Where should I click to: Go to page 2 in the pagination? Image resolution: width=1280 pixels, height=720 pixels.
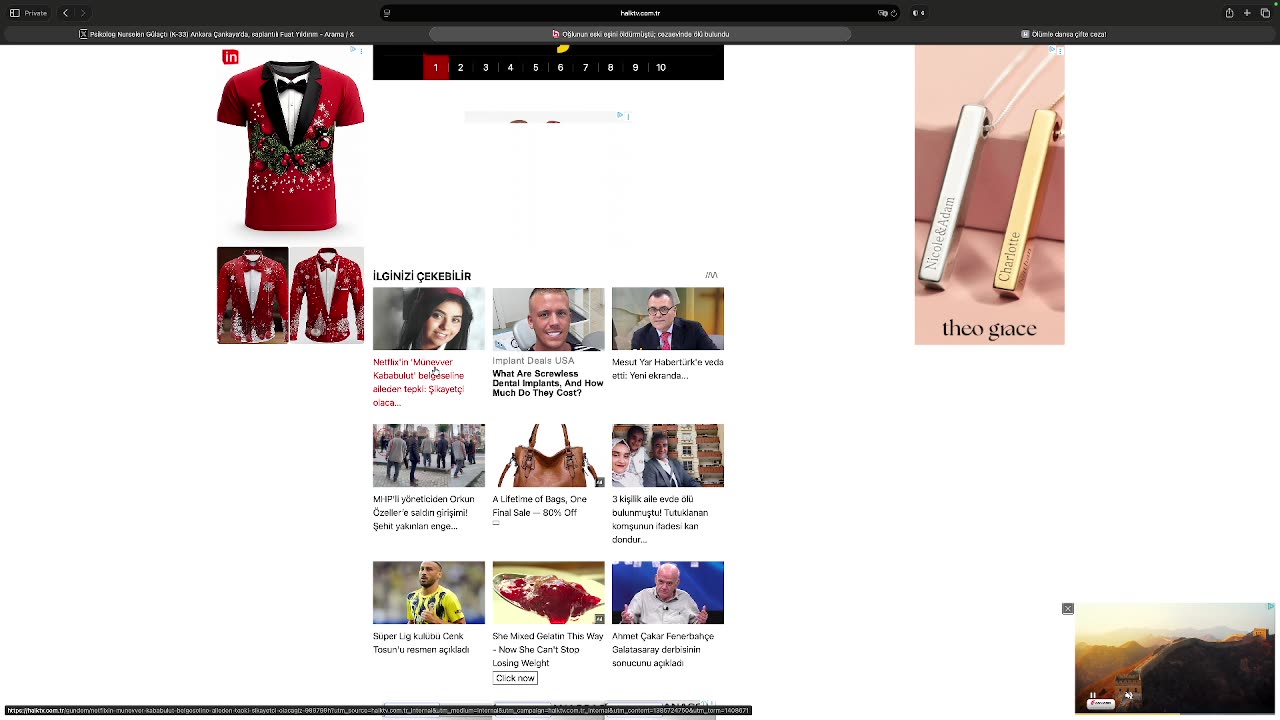[460, 67]
